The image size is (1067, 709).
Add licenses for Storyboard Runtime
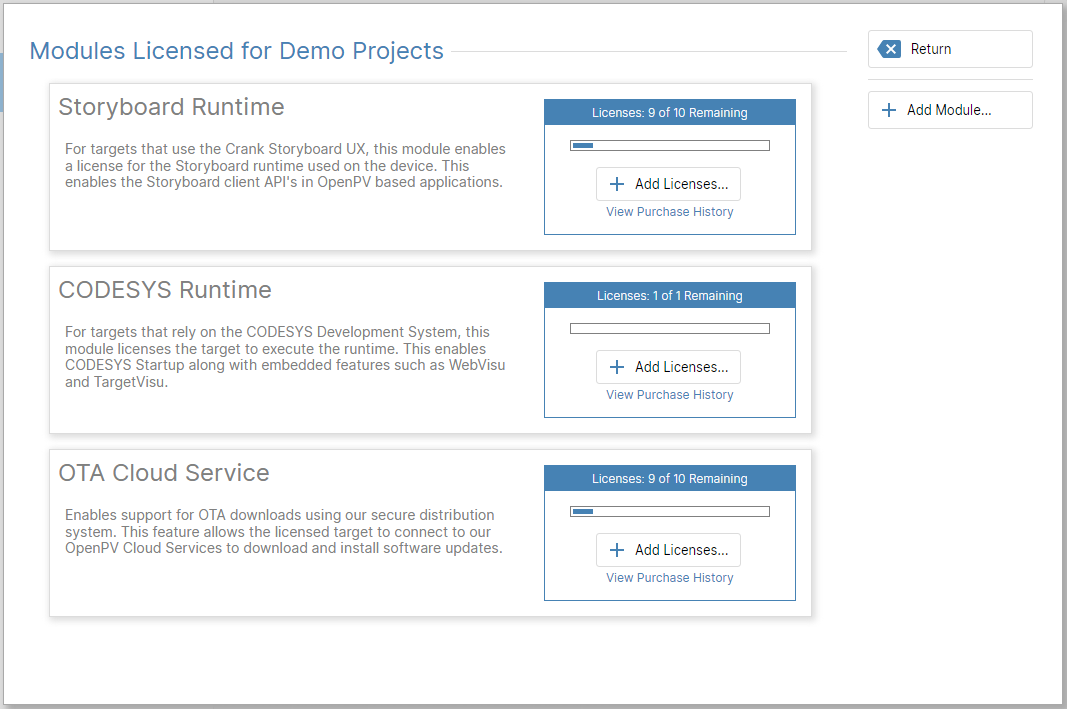pyautogui.click(x=668, y=184)
